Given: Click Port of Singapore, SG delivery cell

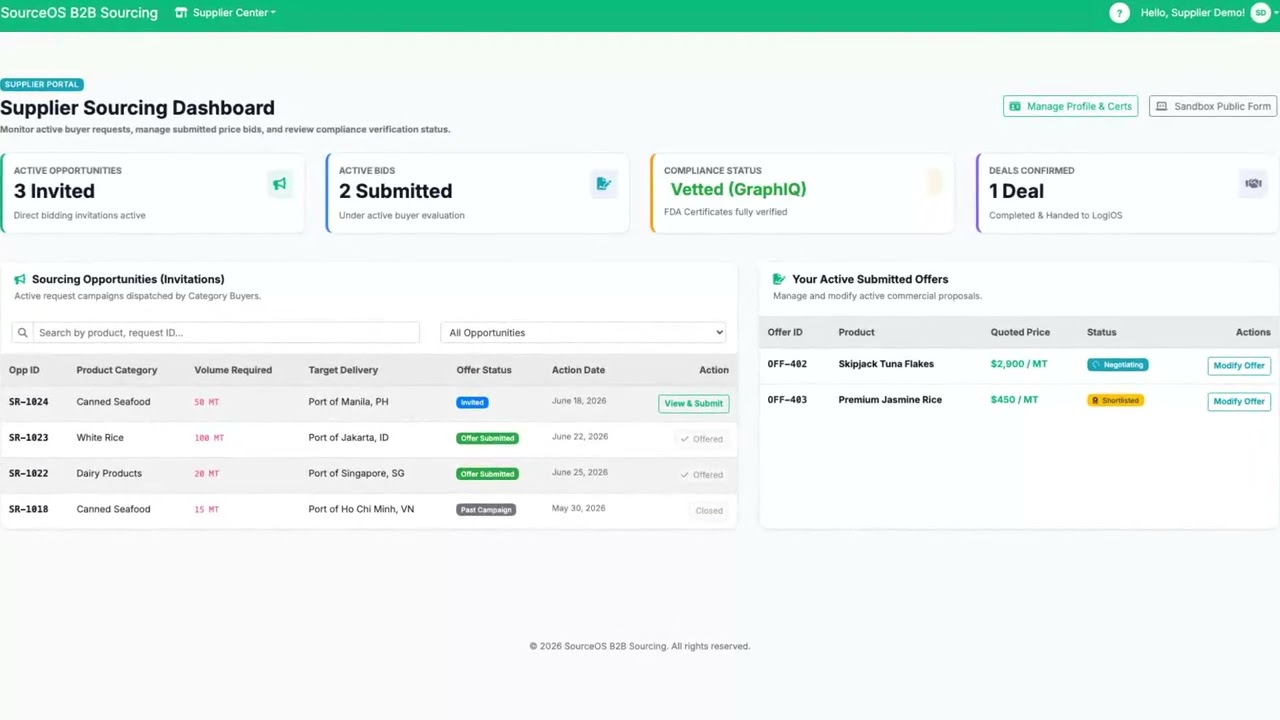Looking at the screenshot, I should 356,474.
